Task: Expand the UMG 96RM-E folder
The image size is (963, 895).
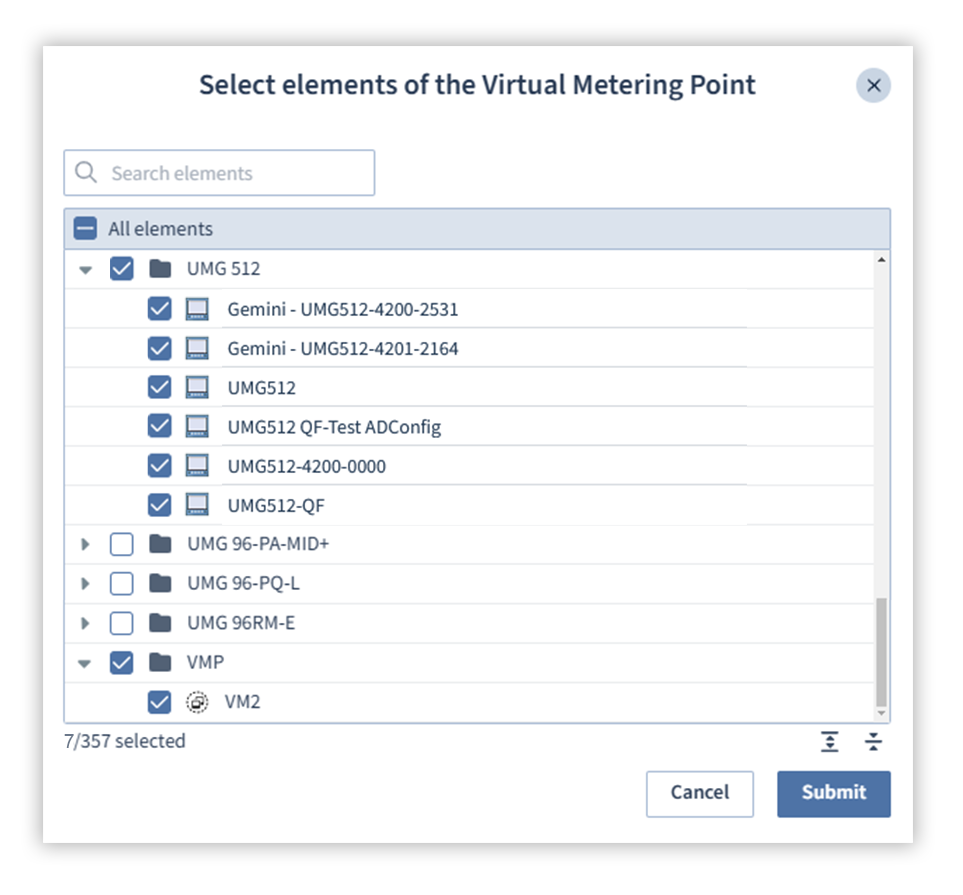Action: coord(86,623)
